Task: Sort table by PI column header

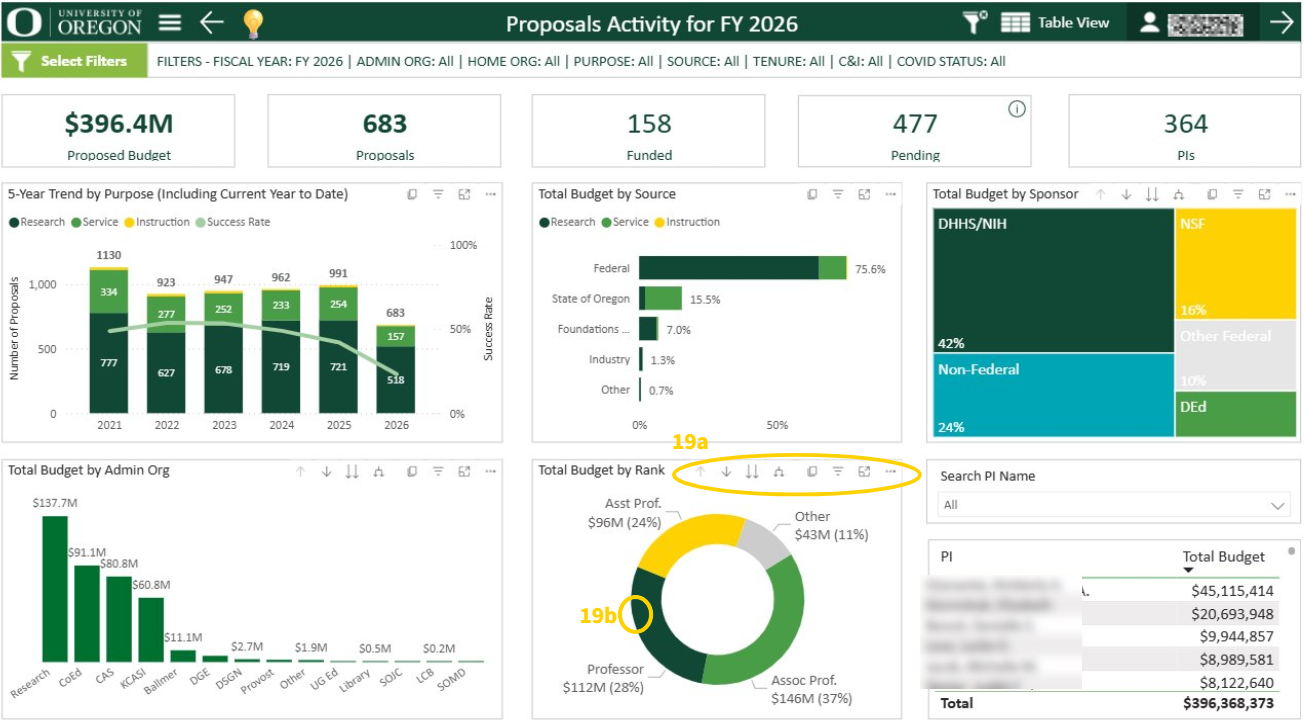Action: (946, 556)
